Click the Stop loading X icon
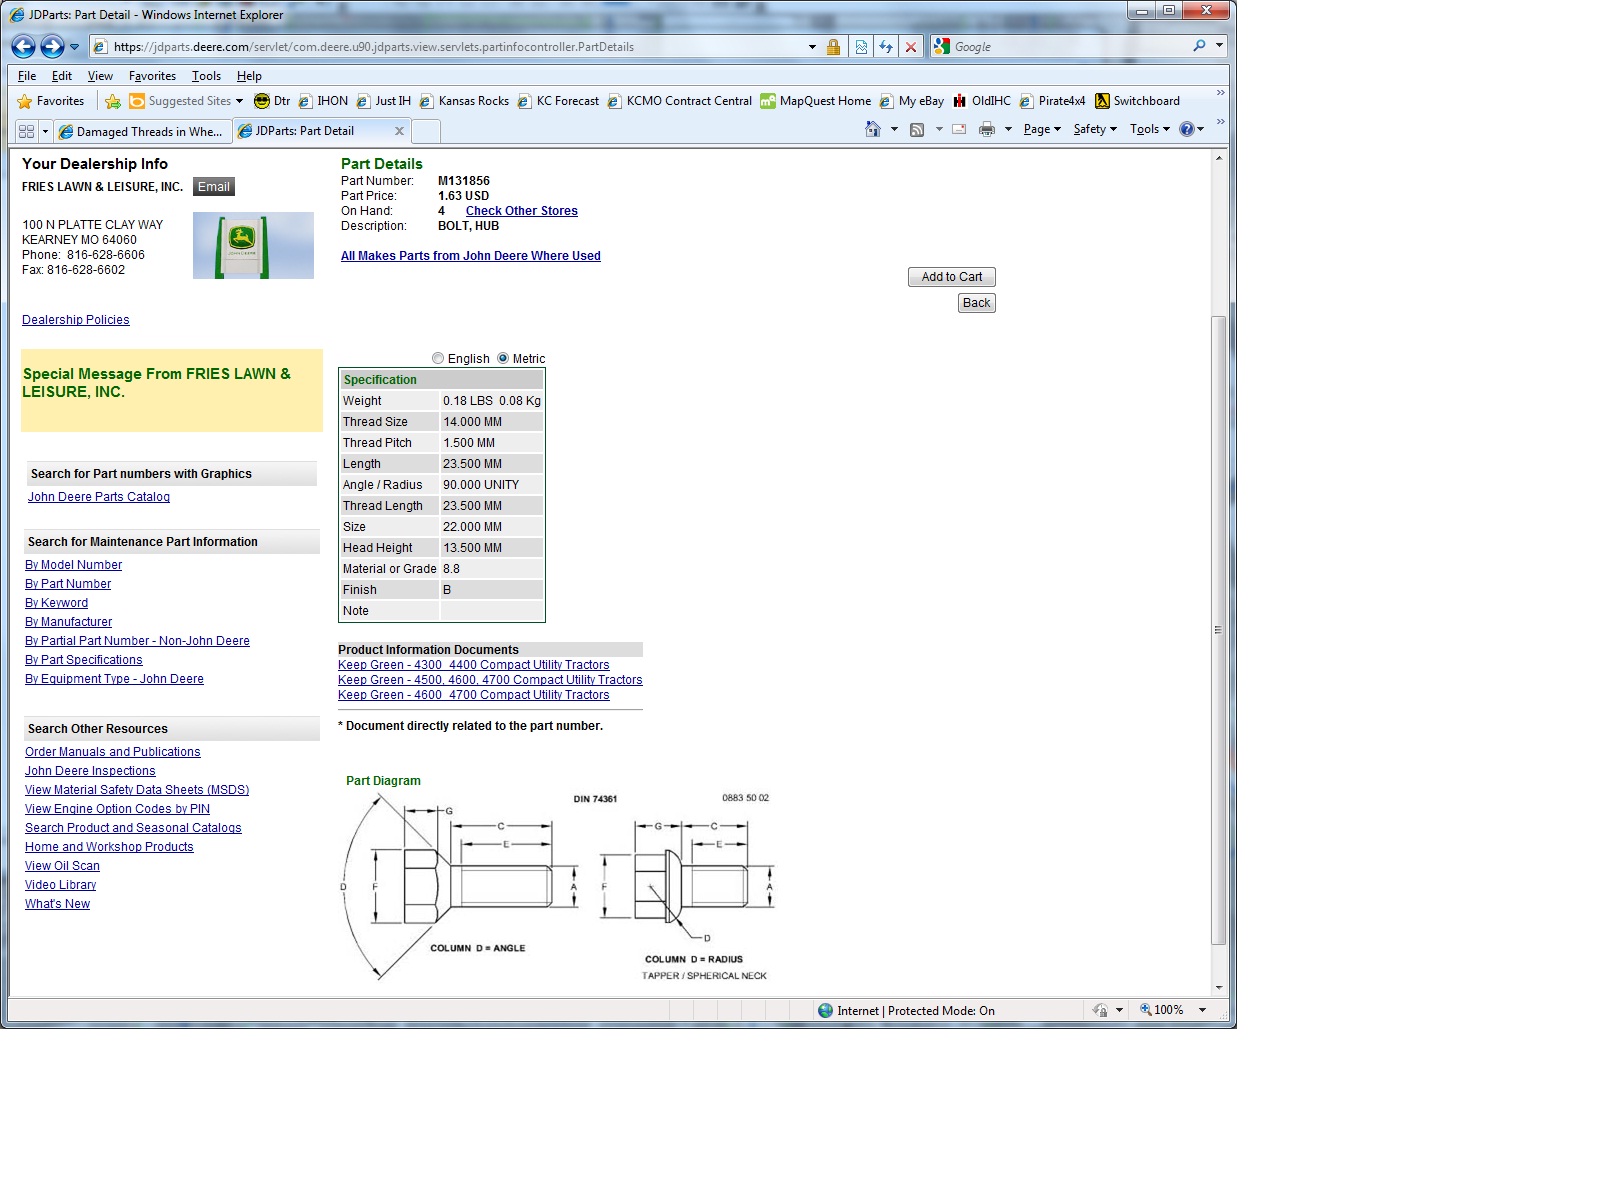 coord(911,47)
